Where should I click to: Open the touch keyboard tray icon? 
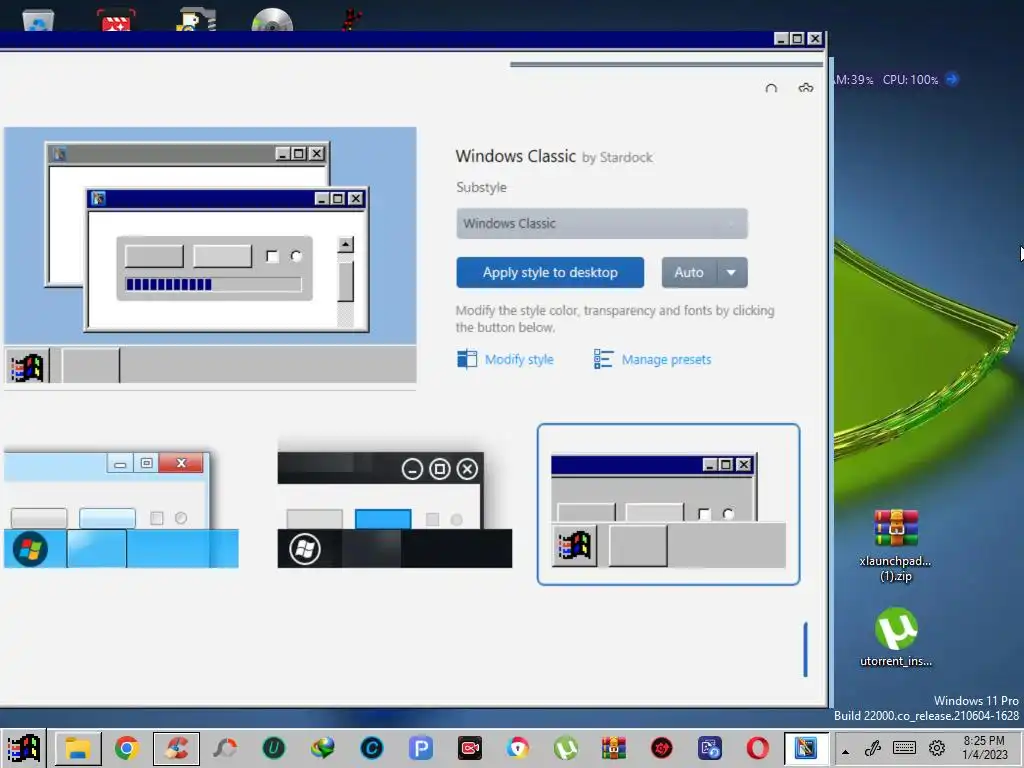(904, 748)
